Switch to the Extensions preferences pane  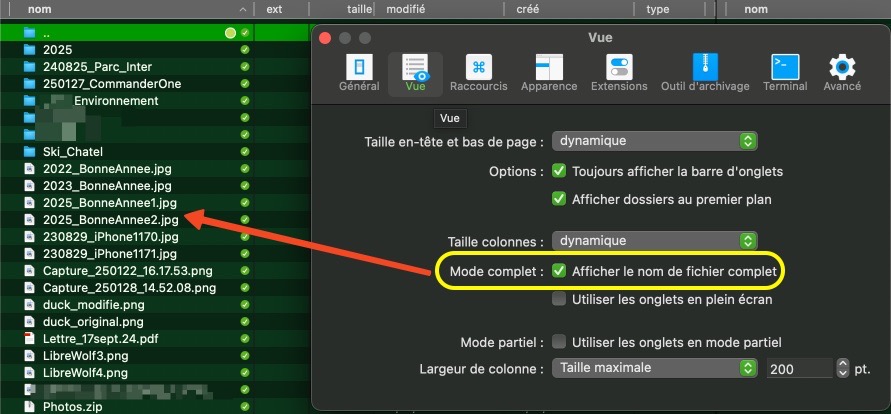(619, 69)
